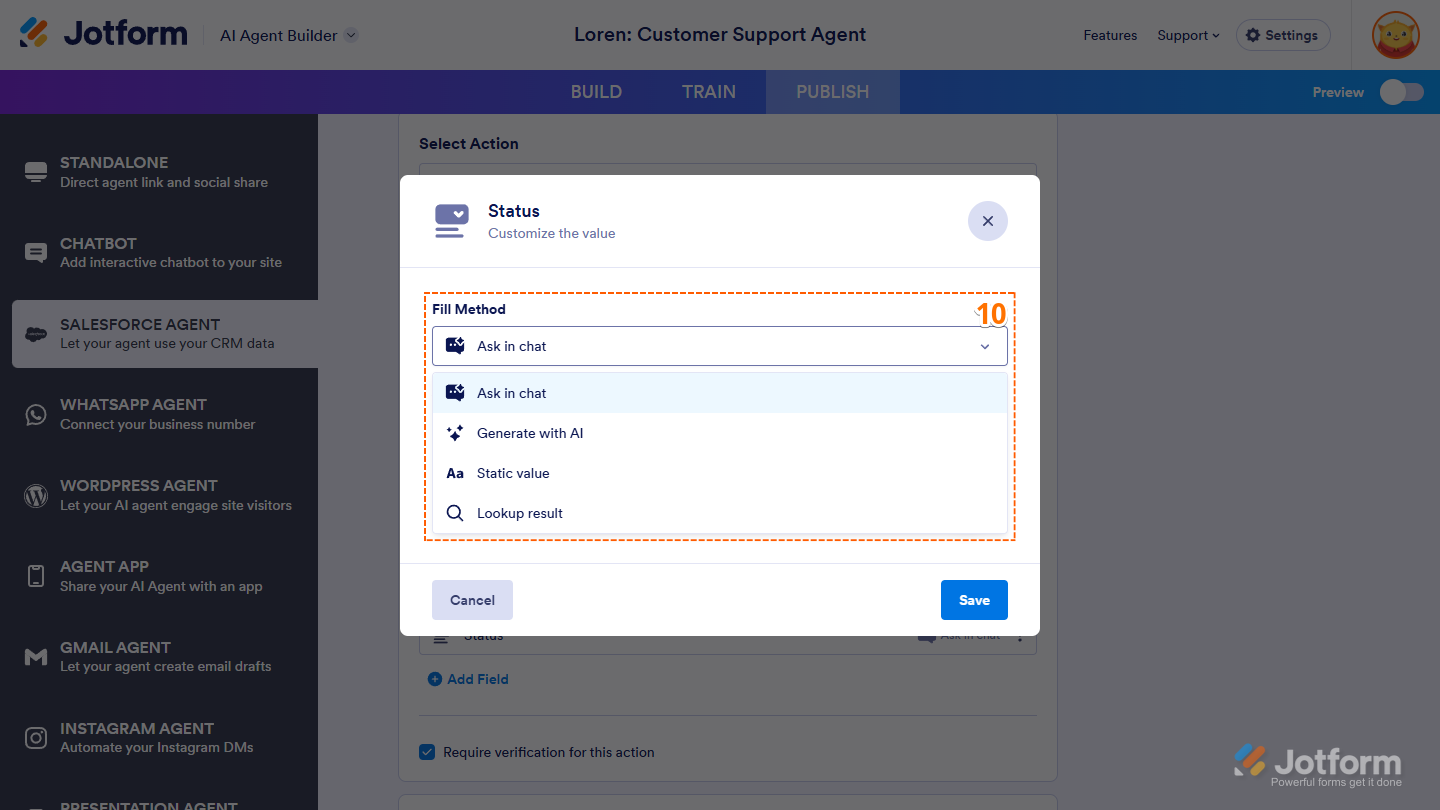Open the Chatbot publishing channel

click(36, 253)
